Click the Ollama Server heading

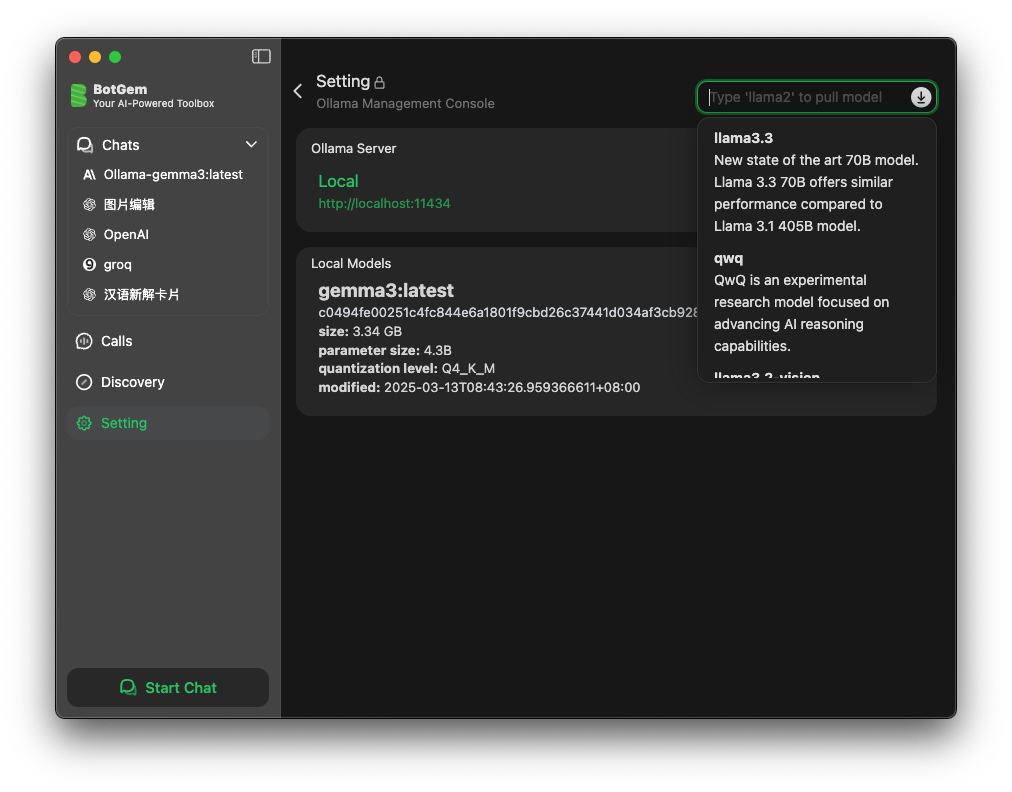(354, 148)
